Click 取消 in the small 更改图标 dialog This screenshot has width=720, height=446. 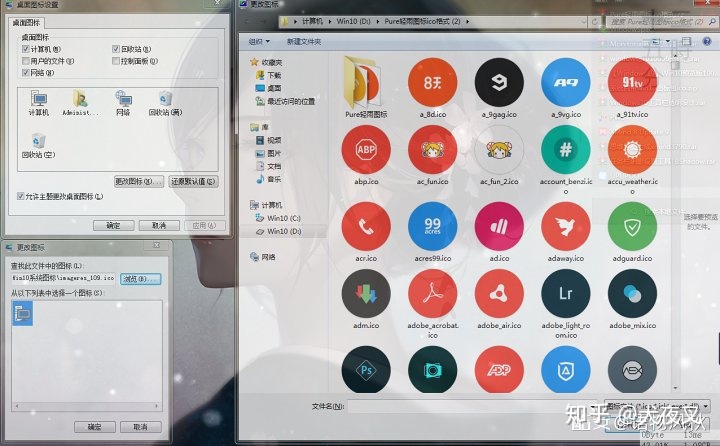click(x=141, y=427)
